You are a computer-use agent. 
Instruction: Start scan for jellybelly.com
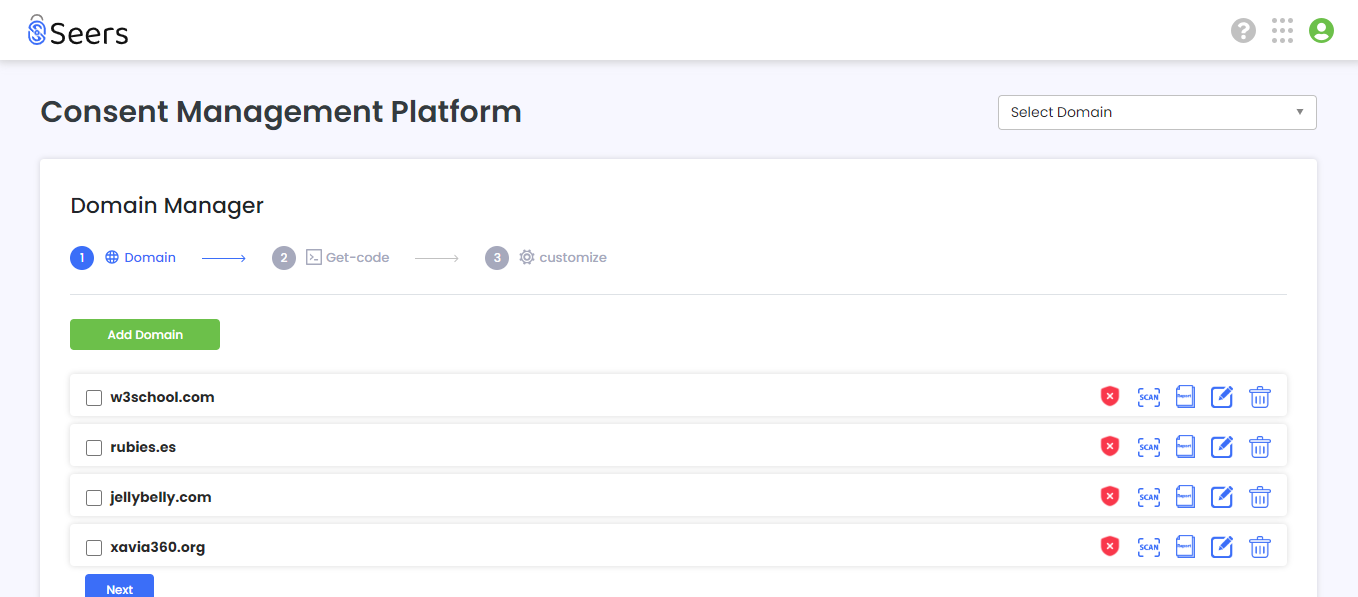1149,497
